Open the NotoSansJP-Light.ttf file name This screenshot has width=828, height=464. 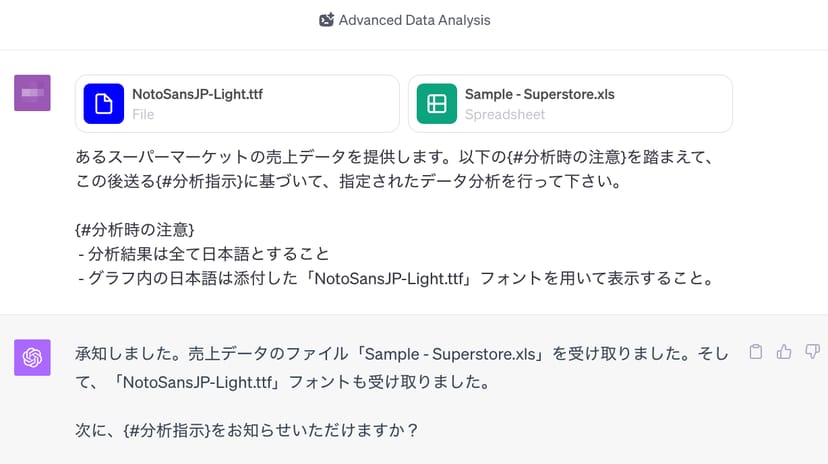(198, 95)
